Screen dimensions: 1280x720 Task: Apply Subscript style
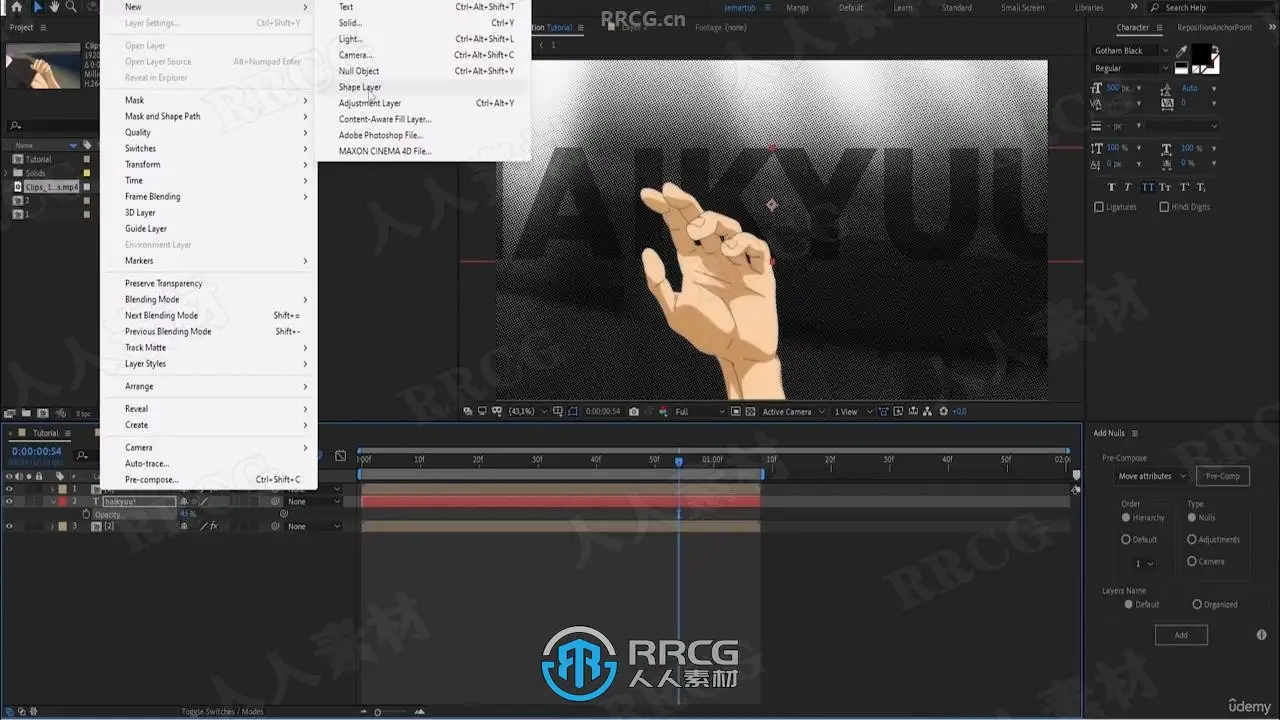point(1201,187)
